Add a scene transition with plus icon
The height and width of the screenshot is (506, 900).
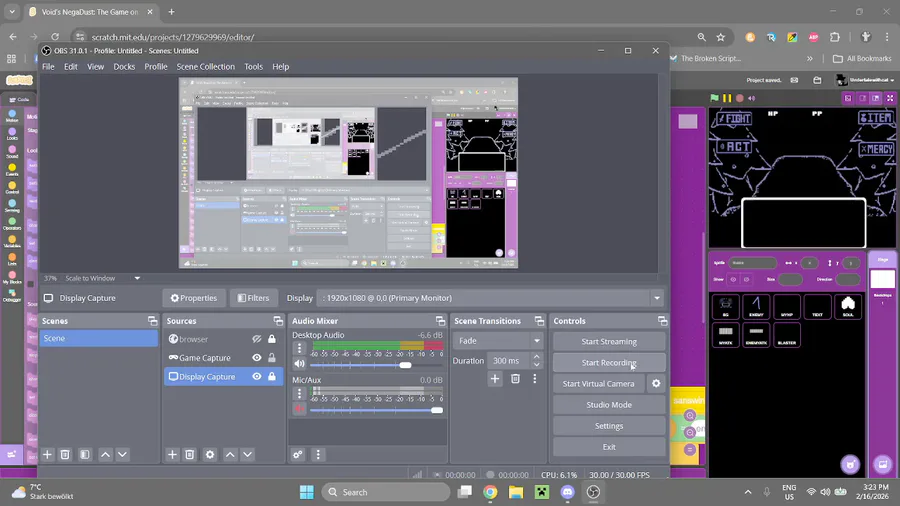click(495, 379)
